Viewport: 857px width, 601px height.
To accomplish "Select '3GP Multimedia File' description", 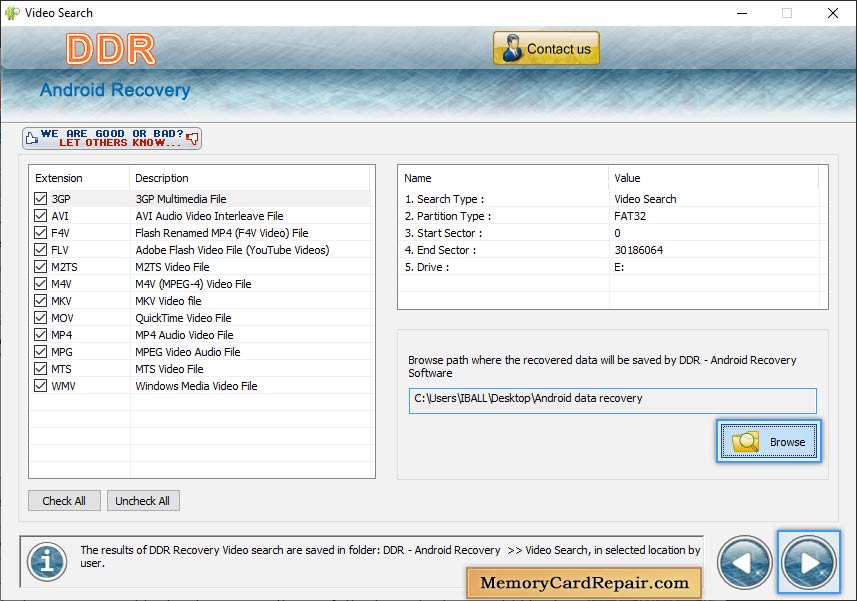I will click(x=181, y=199).
